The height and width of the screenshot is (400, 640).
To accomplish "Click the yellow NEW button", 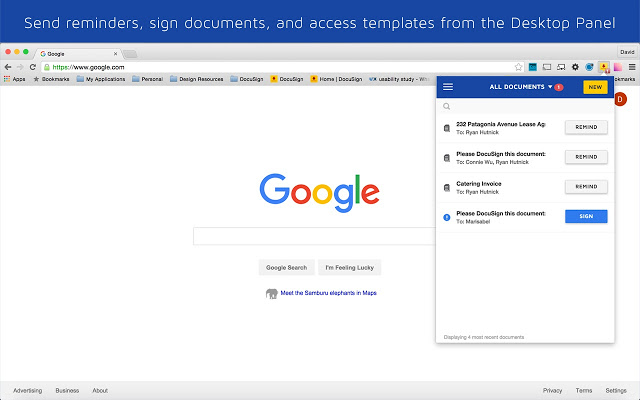I will point(595,87).
